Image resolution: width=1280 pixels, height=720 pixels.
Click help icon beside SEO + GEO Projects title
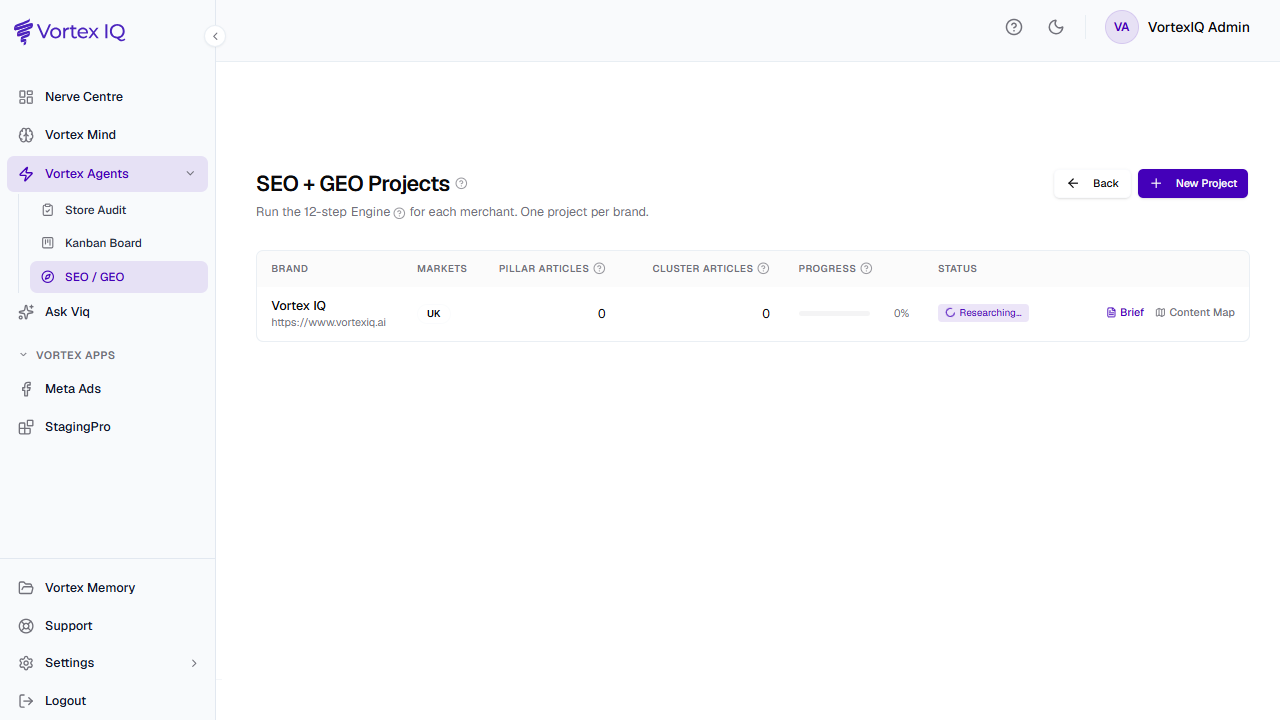461,183
